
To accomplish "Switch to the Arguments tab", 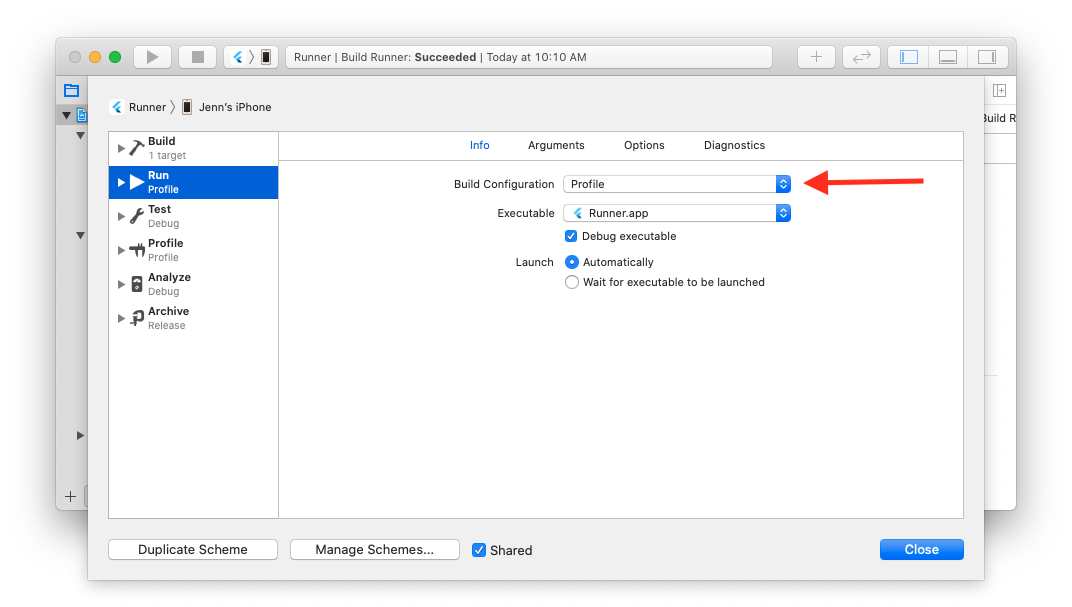I will pyautogui.click(x=556, y=145).
